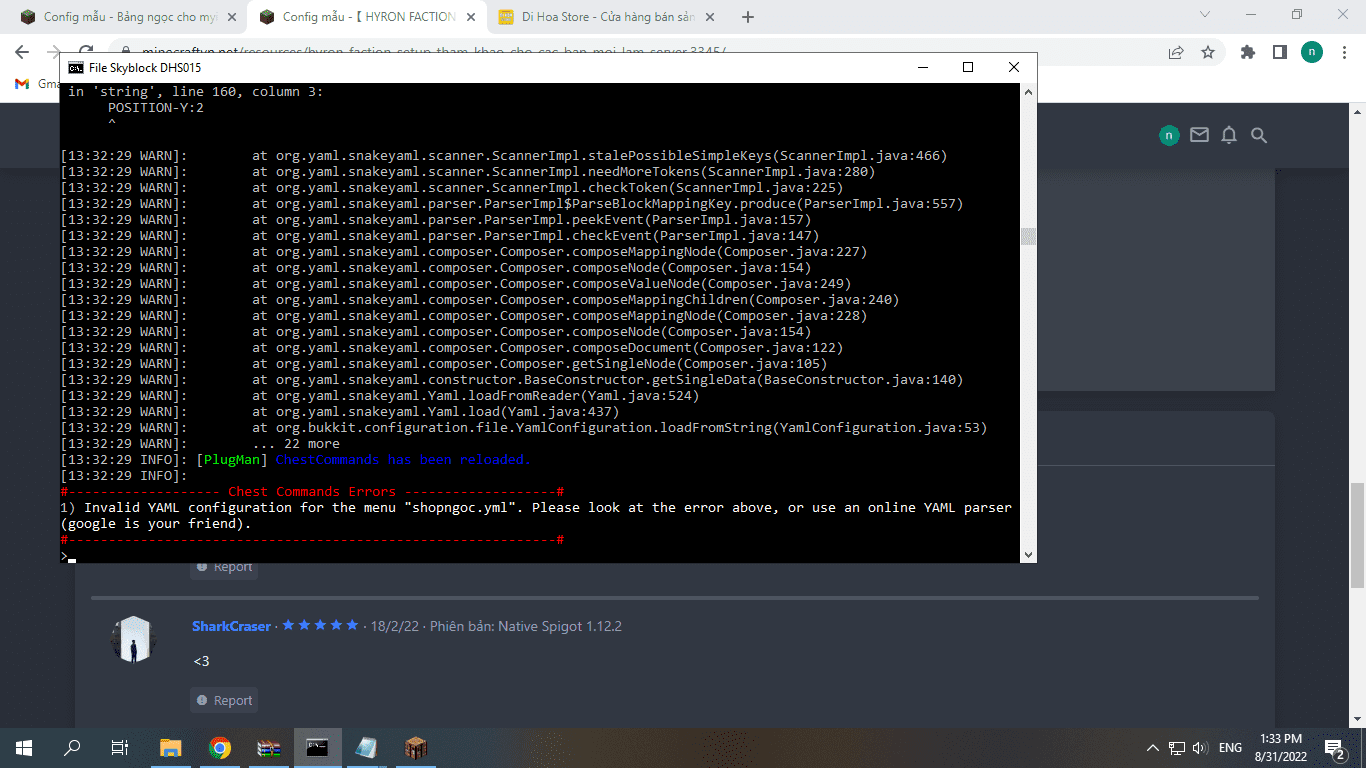The width and height of the screenshot is (1366, 768).
Task: Launch File Explorer from the taskbar
Action: (x=171, y=747)
